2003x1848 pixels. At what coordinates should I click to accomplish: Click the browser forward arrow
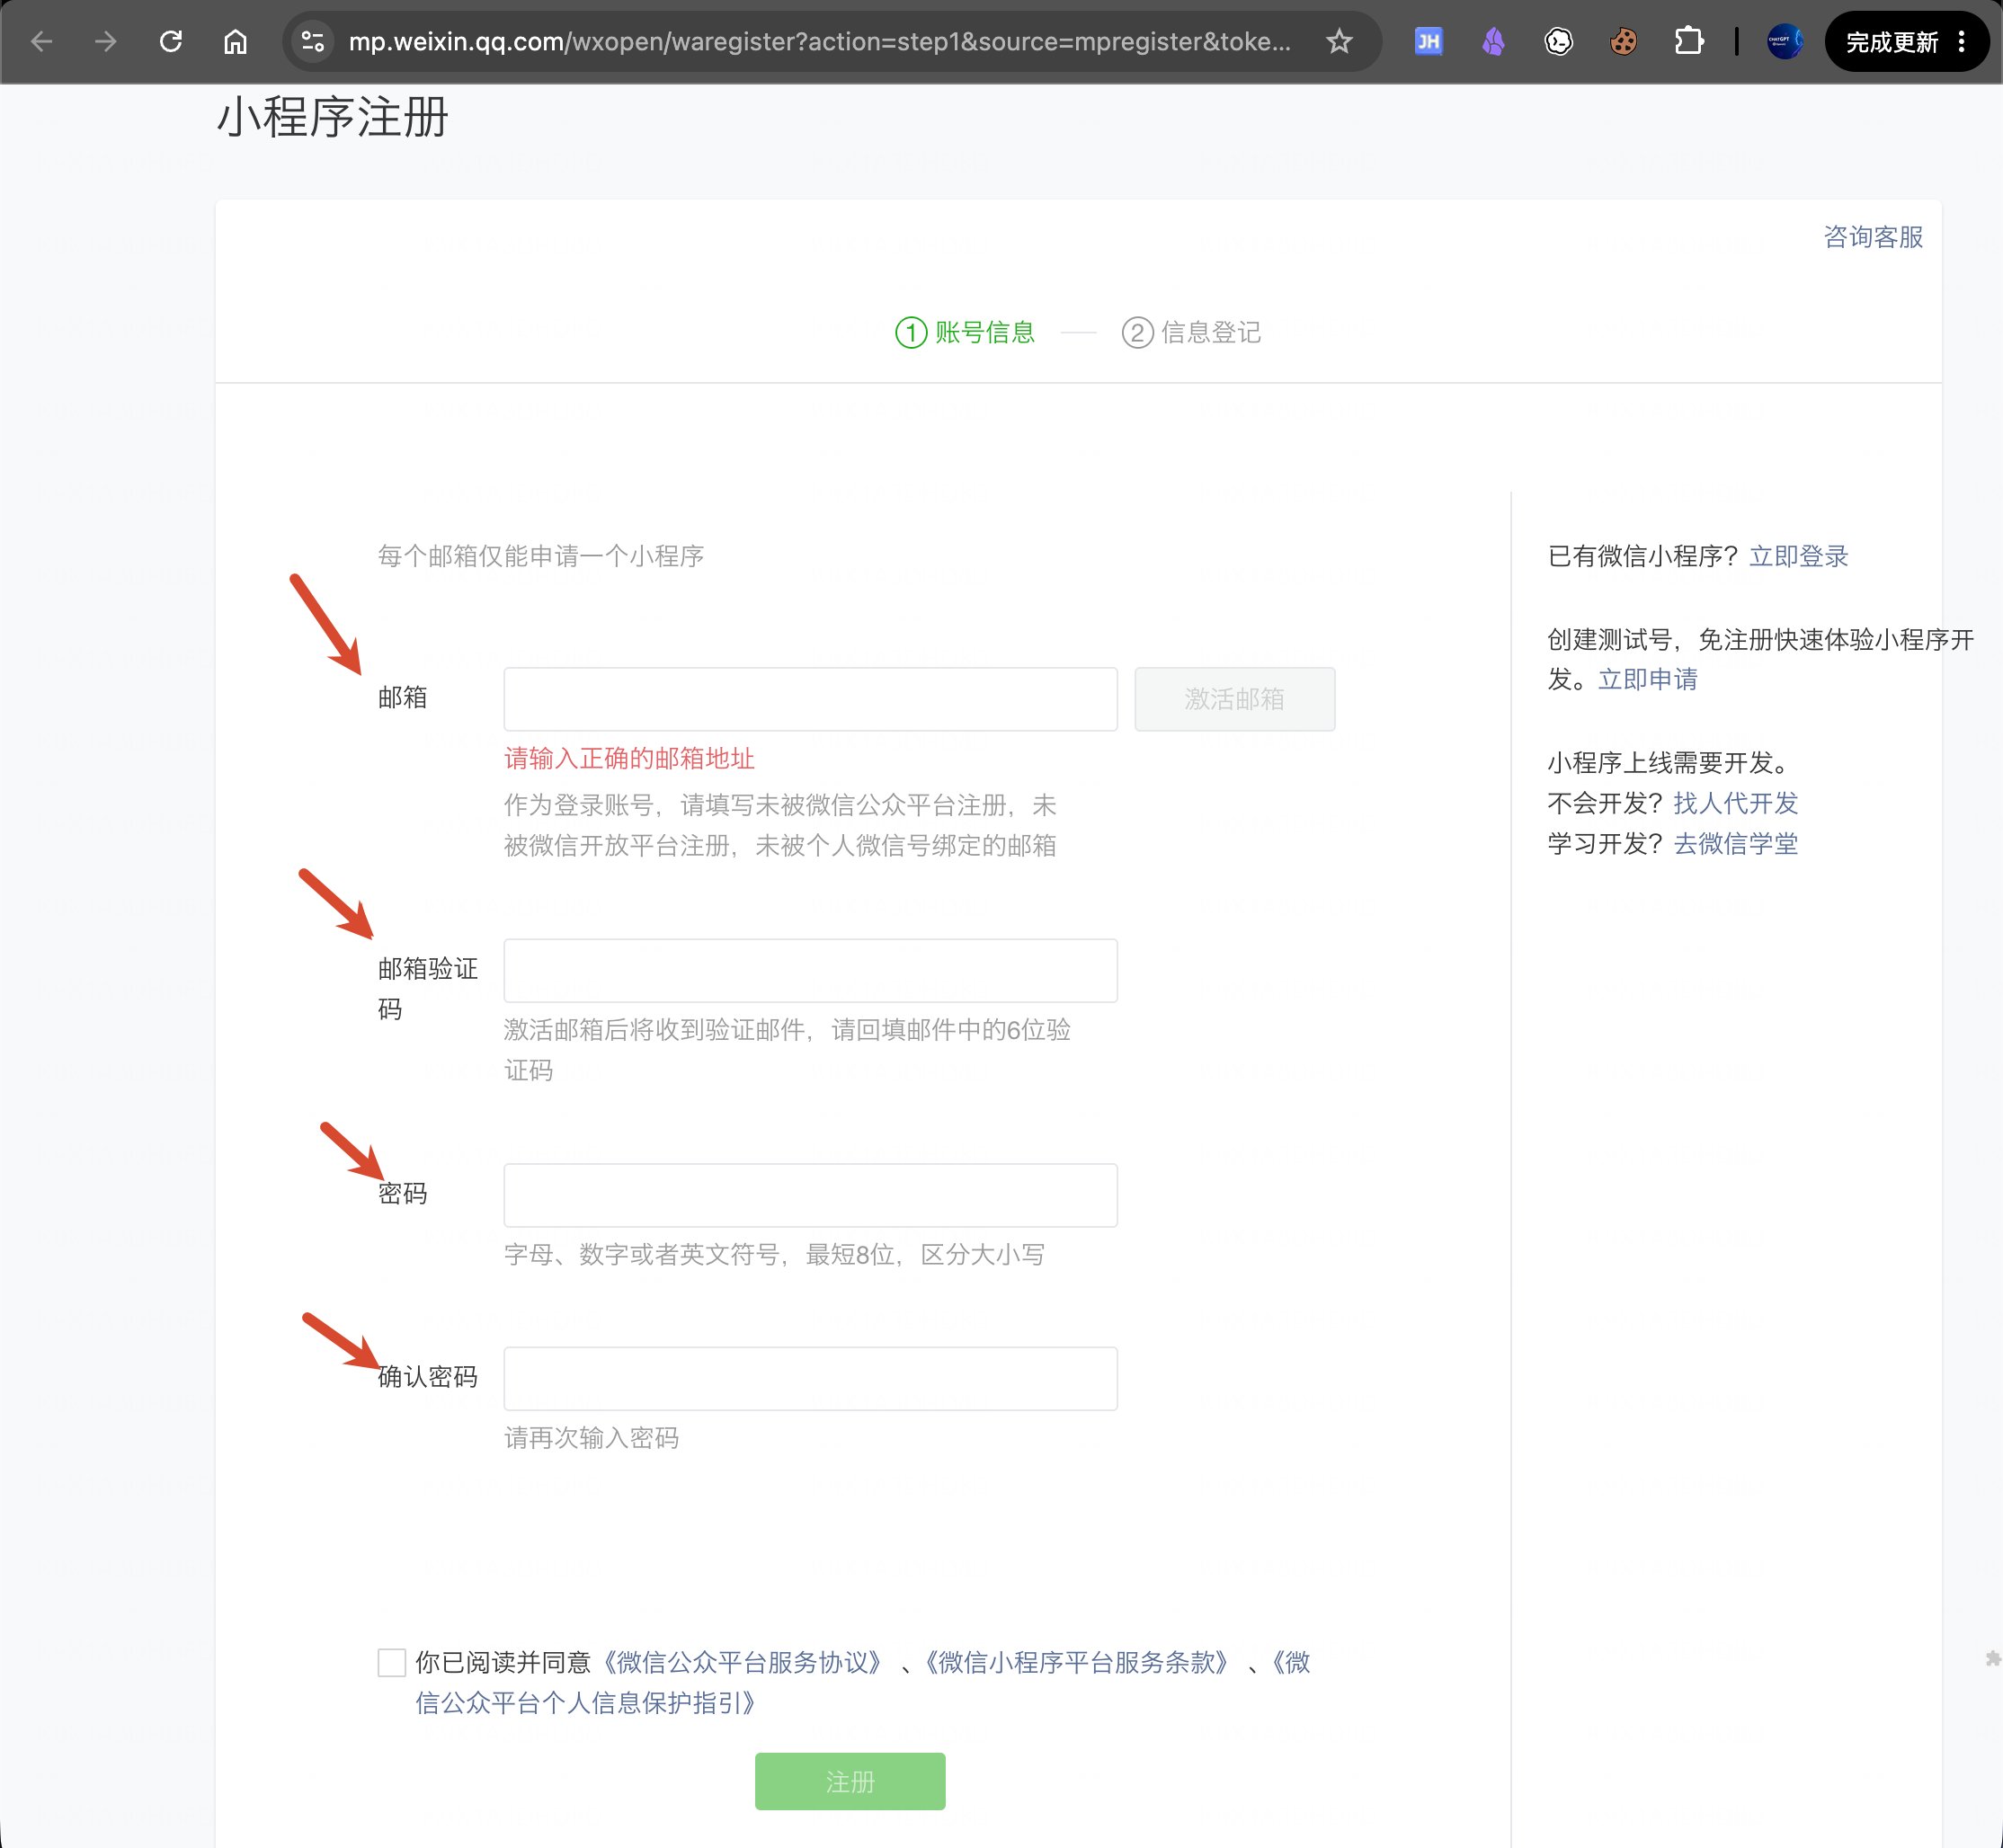coord(105,42)
